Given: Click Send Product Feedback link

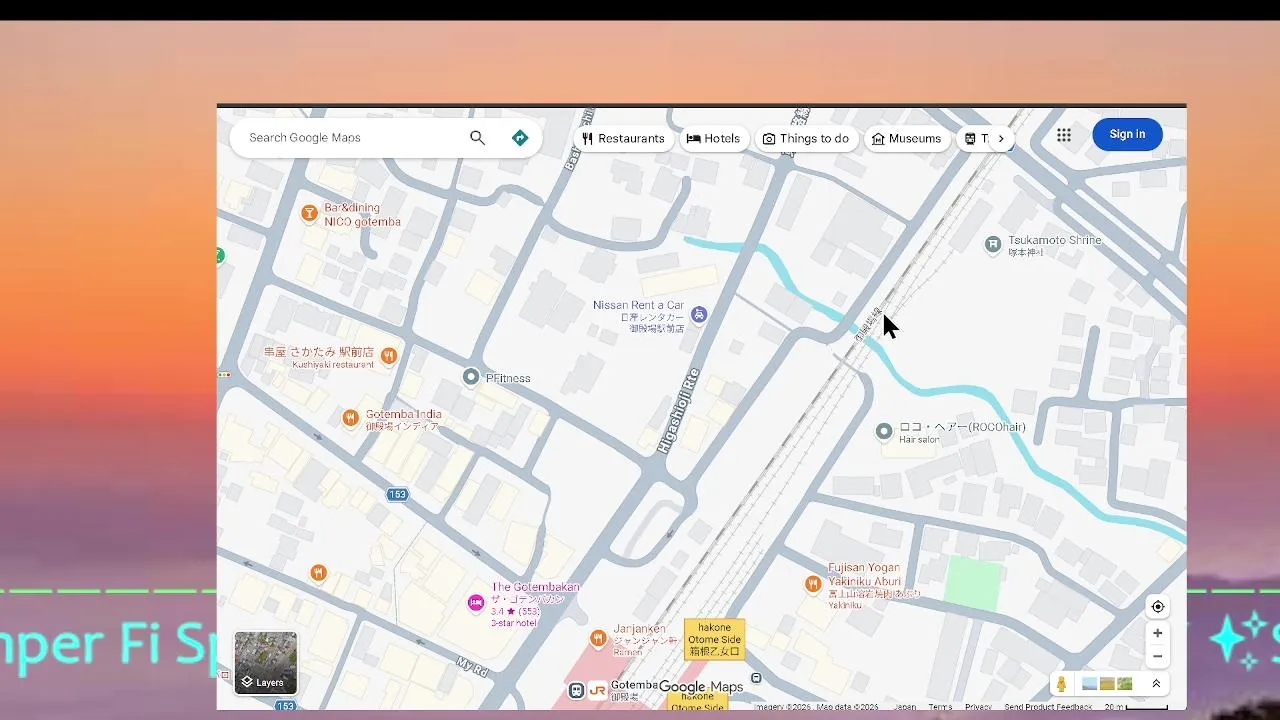Looking at the screenshot, I should point(1048,706).
